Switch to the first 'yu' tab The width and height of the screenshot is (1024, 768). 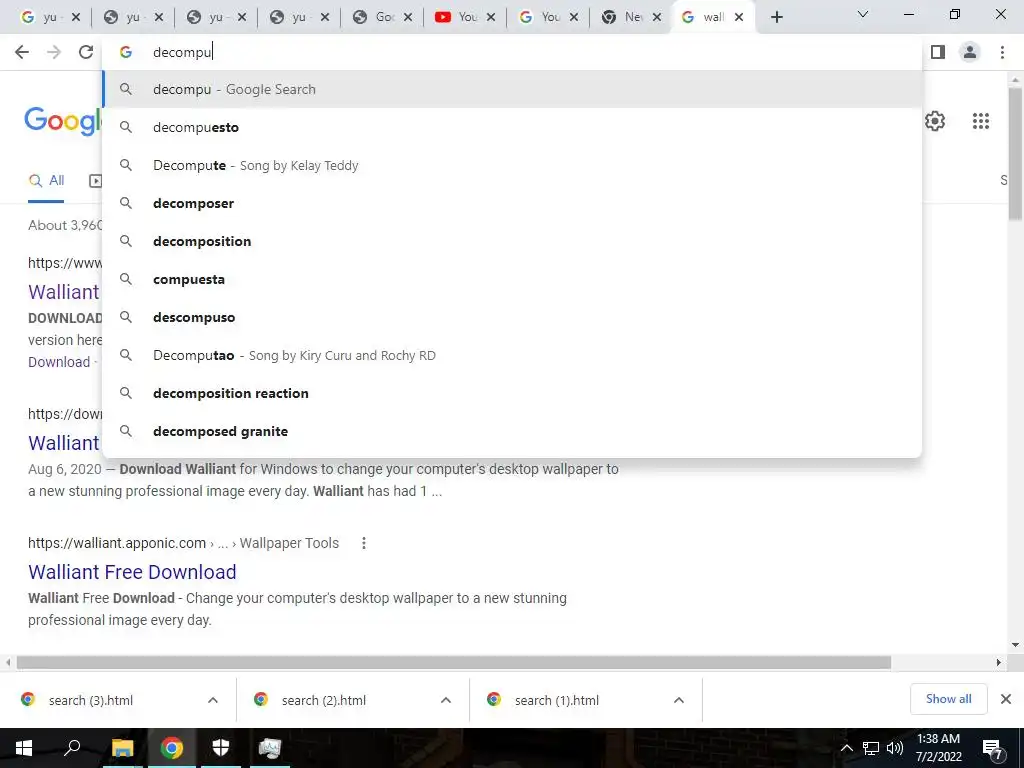tap(40, 17)
